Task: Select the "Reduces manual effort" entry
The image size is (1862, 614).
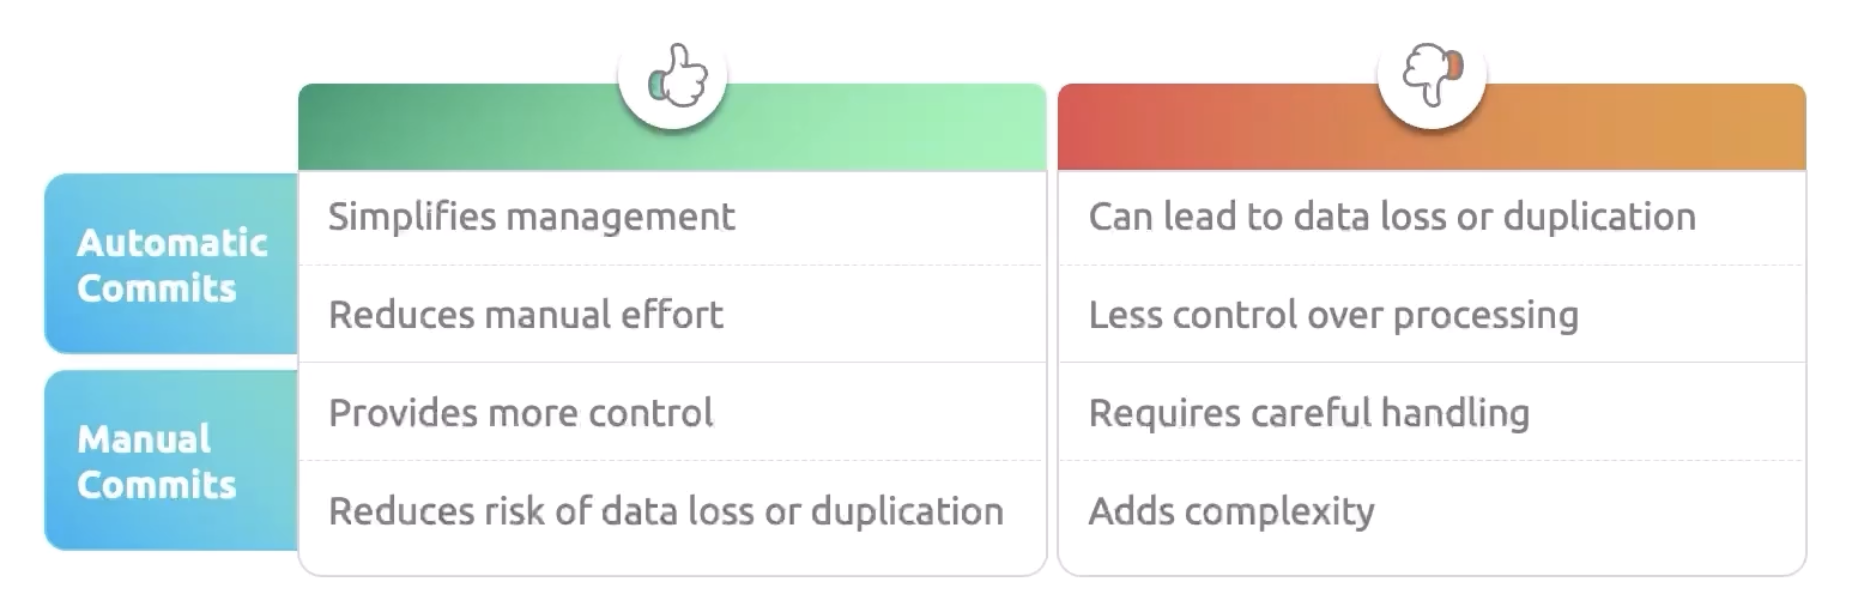Action: pos(525,315)
